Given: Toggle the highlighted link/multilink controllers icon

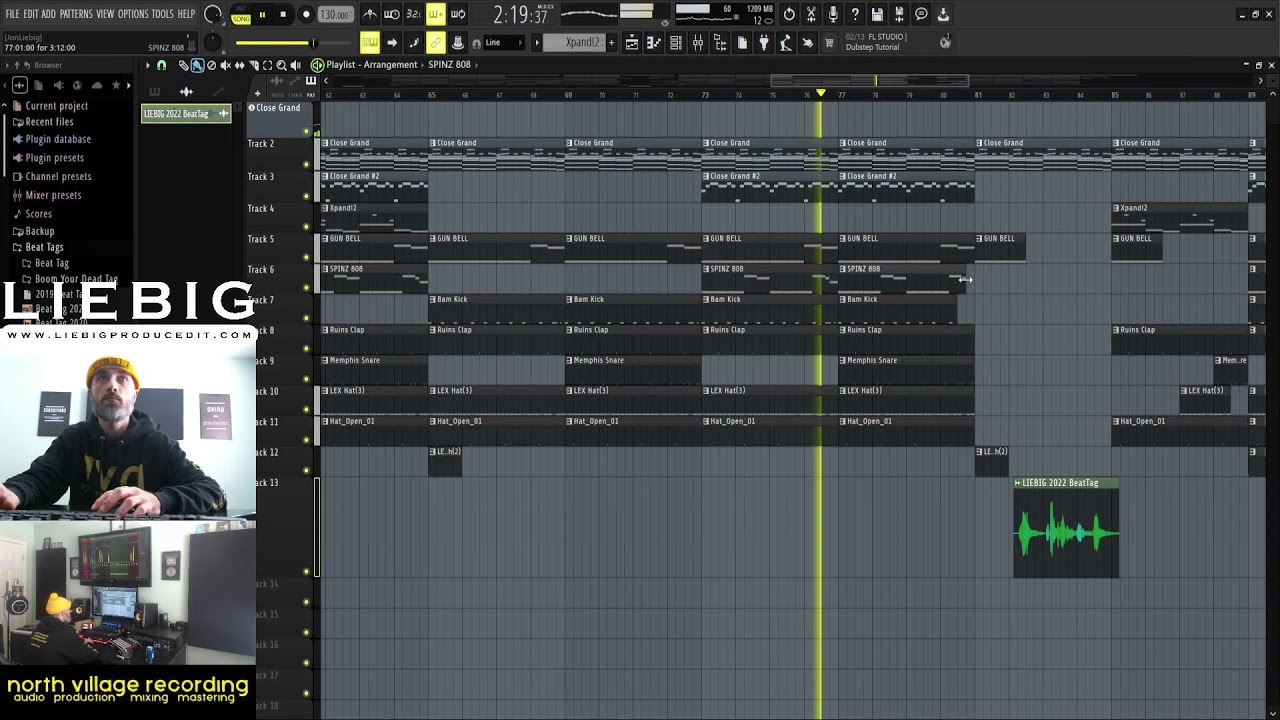Looking at the screenshot, I should [436, 42].
